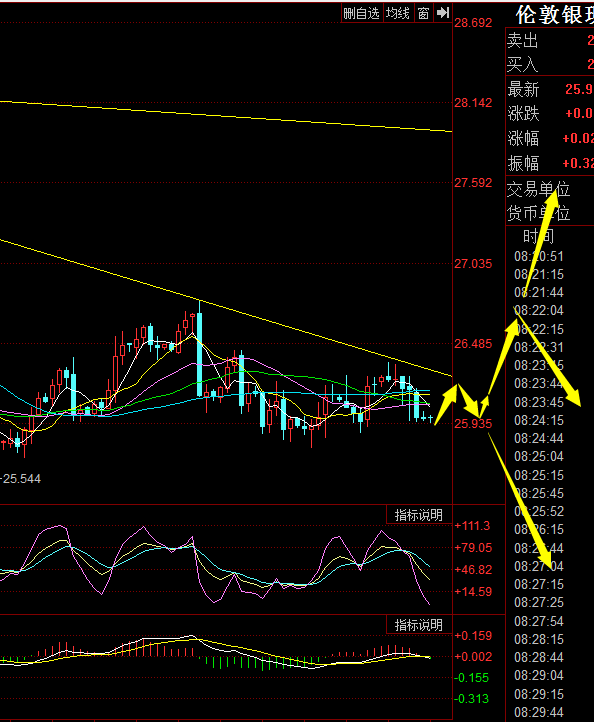Click the 删自选 button
The width and height of the screenshot is (594, 722).
pos(361,13)
